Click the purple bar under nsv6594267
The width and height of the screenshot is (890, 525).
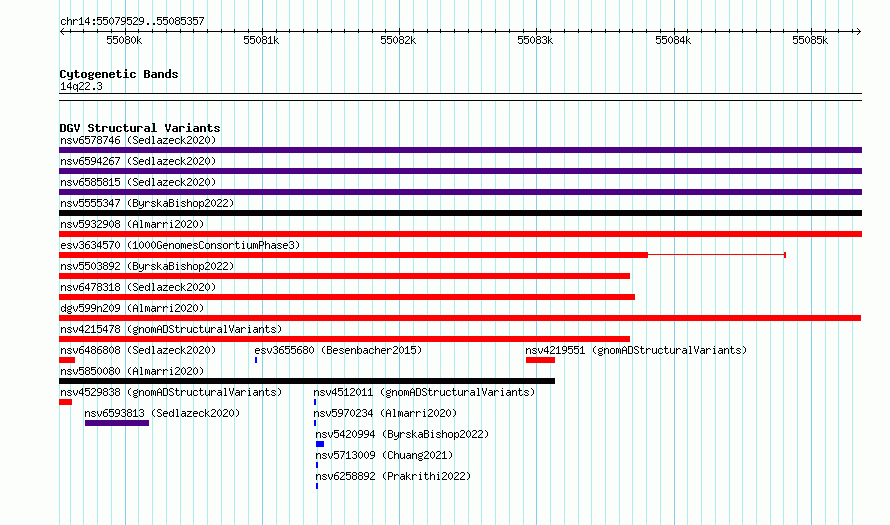pyautogui.click(x=460, y=171)
